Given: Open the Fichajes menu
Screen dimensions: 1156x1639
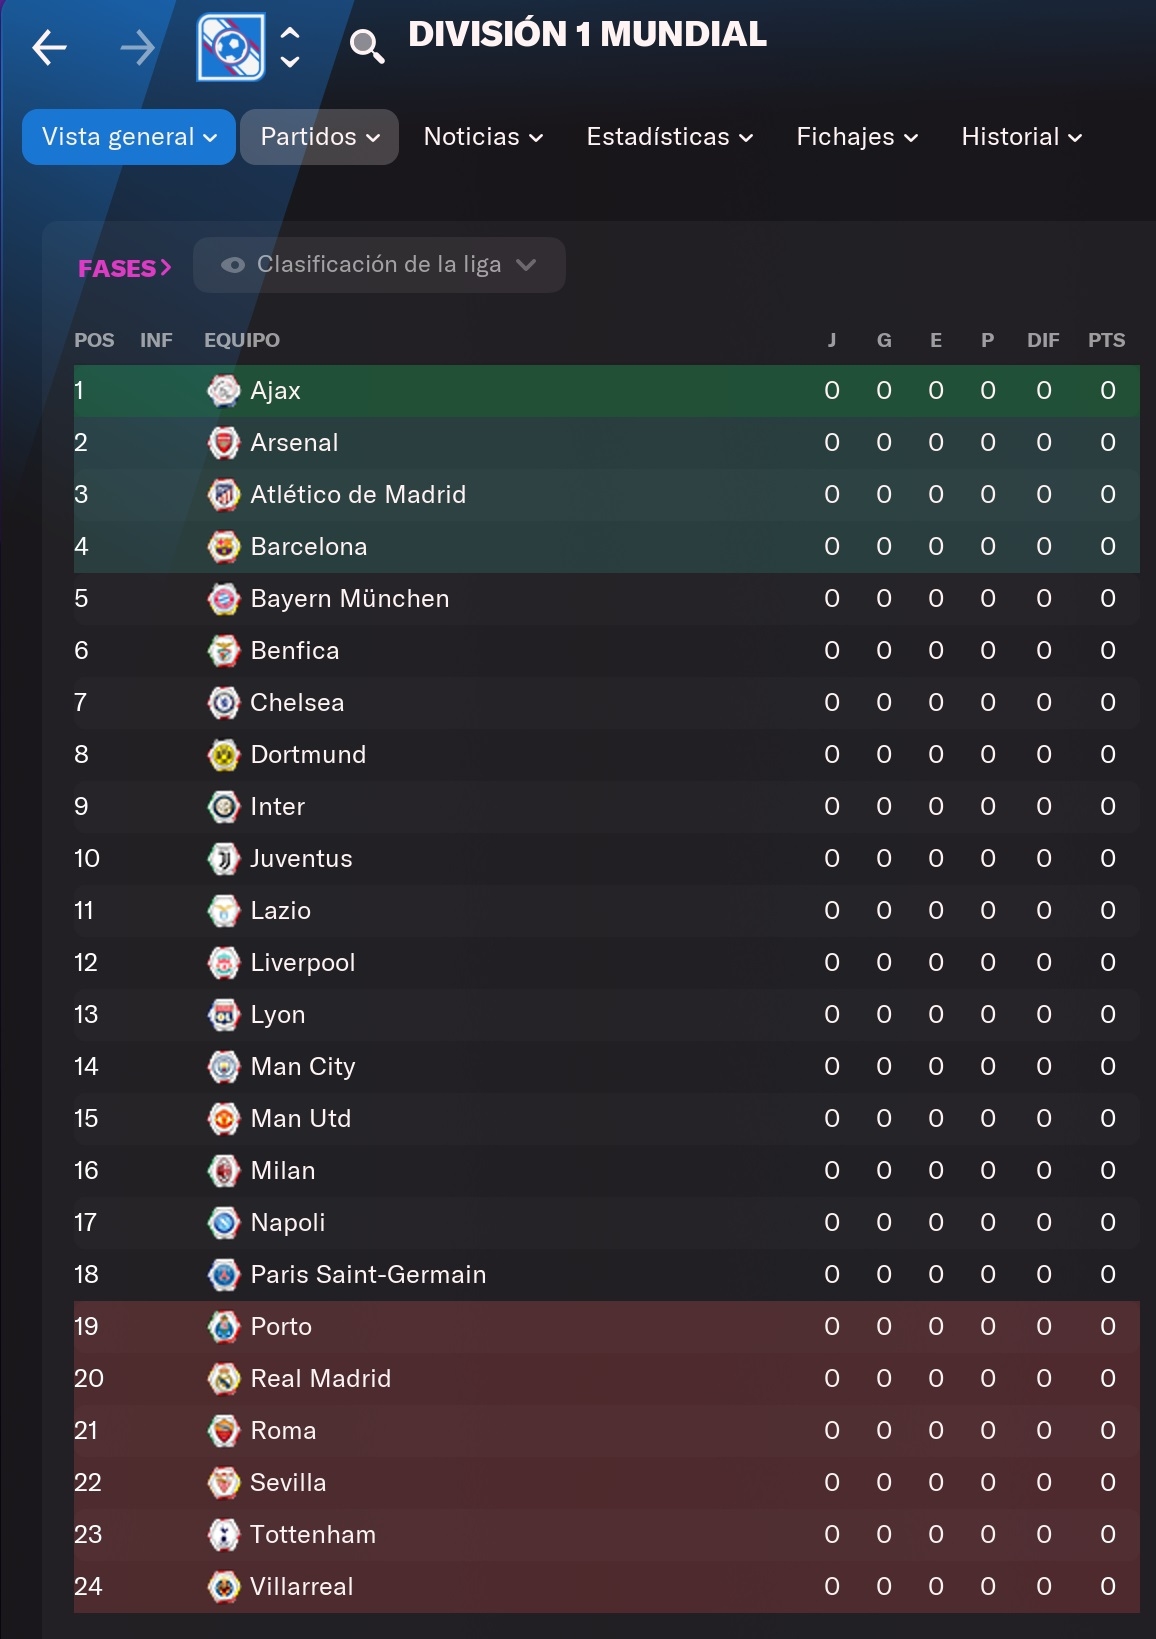Looking at the screenshot, I should tap(857, 137).
